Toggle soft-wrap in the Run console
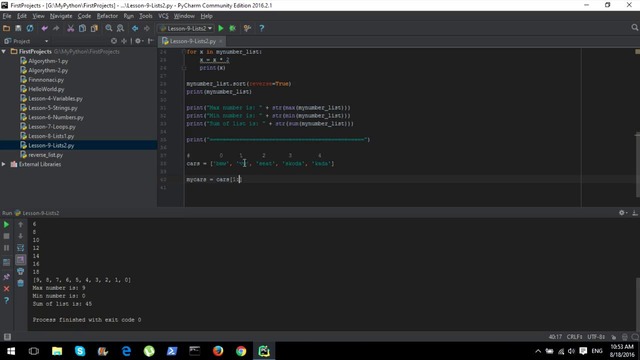Screen dimensions: 640x360 [x=20, y=248]
